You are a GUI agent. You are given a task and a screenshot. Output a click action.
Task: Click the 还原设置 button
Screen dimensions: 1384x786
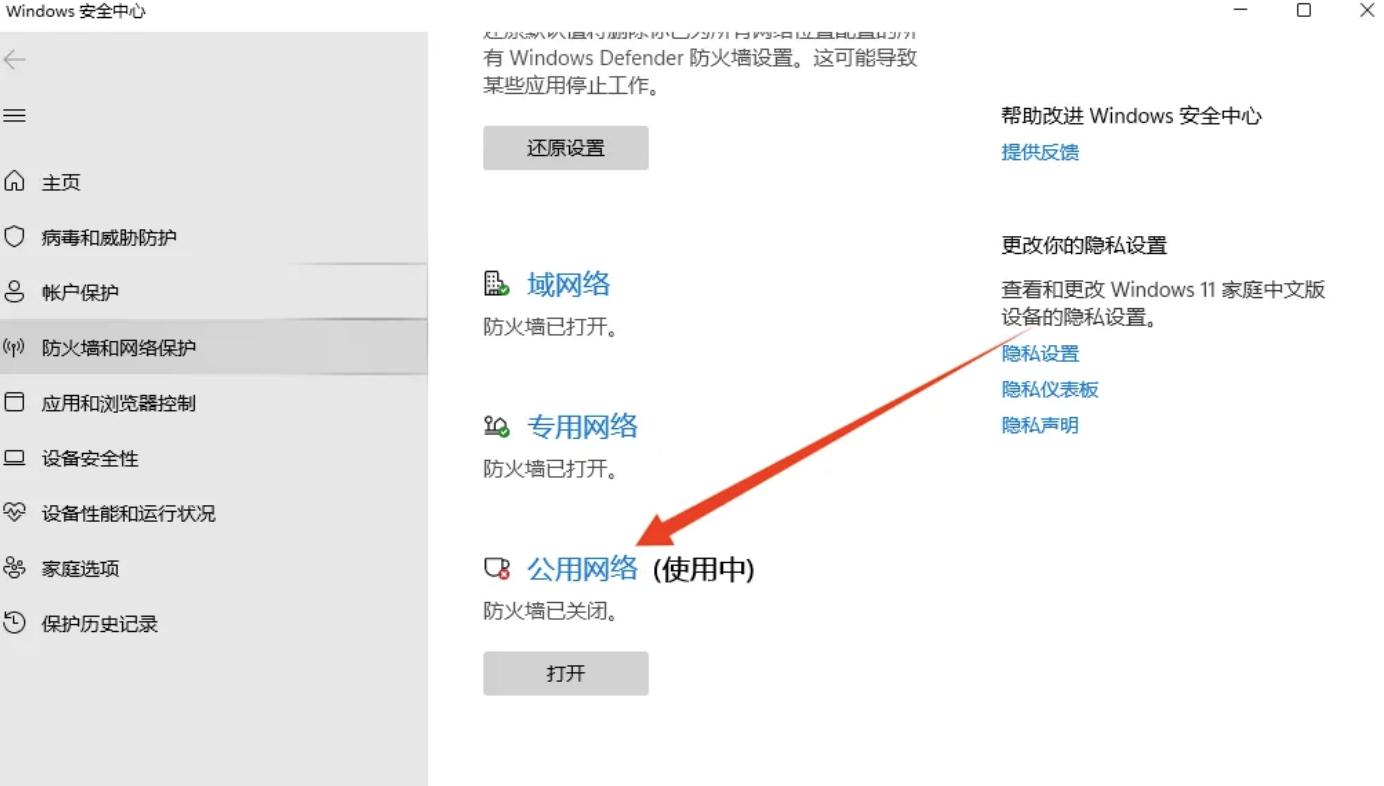tap(566, 148)
